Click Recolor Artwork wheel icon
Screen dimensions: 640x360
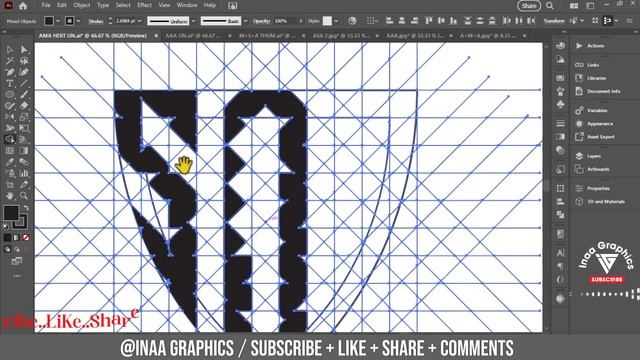coord(352,21)
